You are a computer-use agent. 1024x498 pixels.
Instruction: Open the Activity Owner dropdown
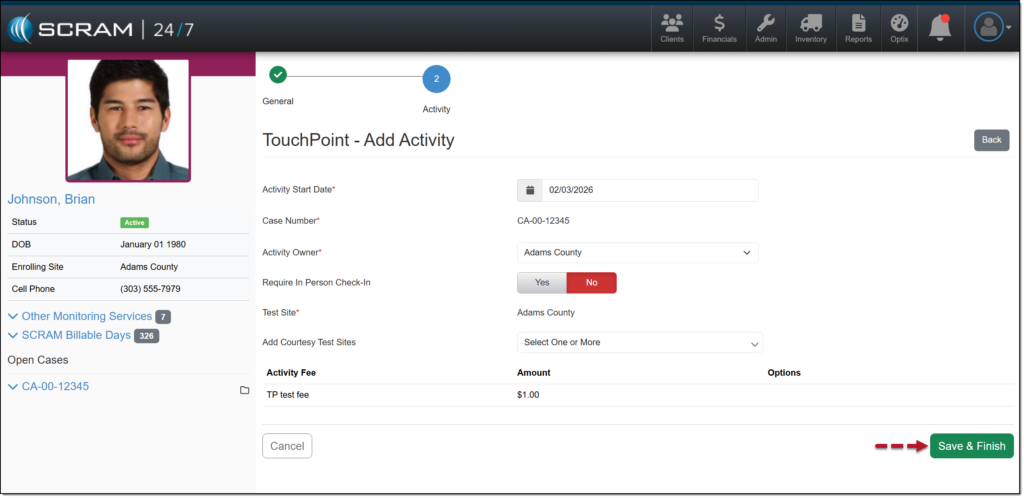[637, 253]
